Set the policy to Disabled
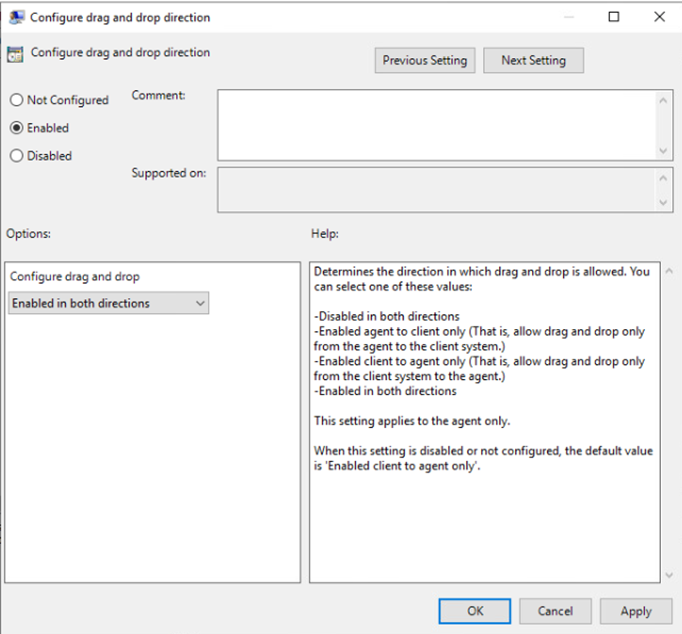 [x=16, y=156]
